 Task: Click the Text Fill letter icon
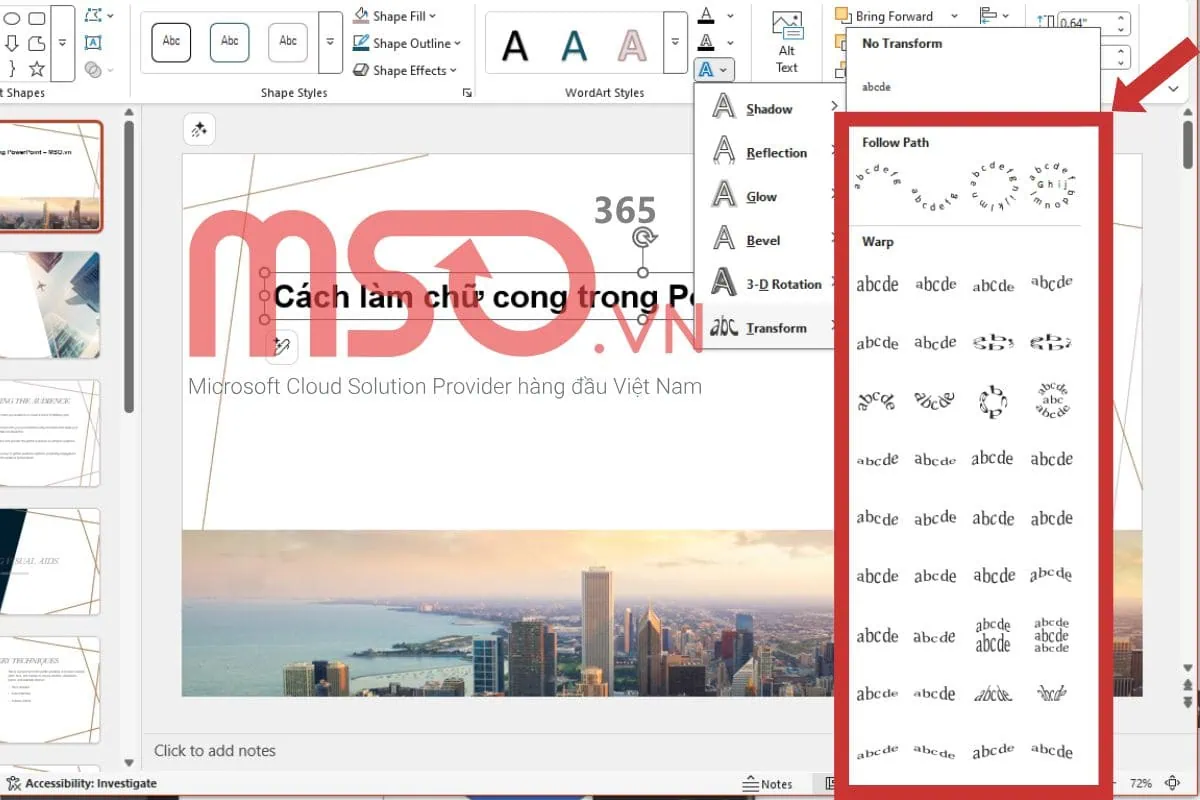[707, 16]
